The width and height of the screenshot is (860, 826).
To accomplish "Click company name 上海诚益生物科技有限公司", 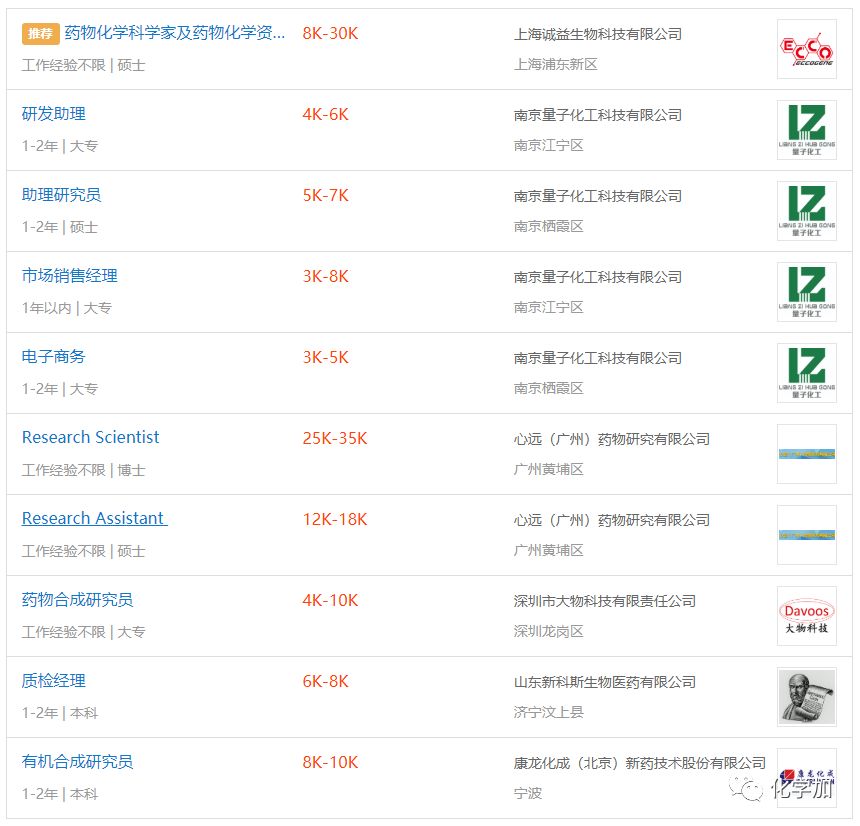I will (597, 34).
